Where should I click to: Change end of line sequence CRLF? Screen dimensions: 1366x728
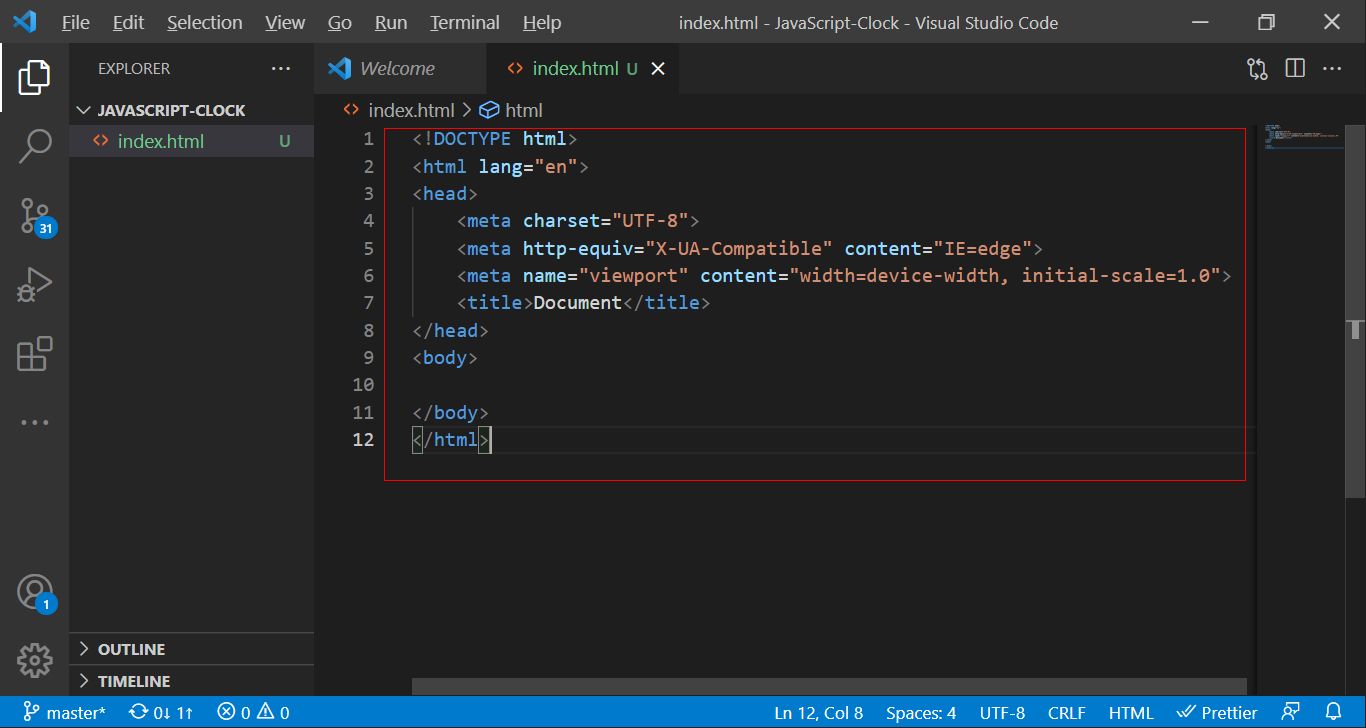(1066, 713)
